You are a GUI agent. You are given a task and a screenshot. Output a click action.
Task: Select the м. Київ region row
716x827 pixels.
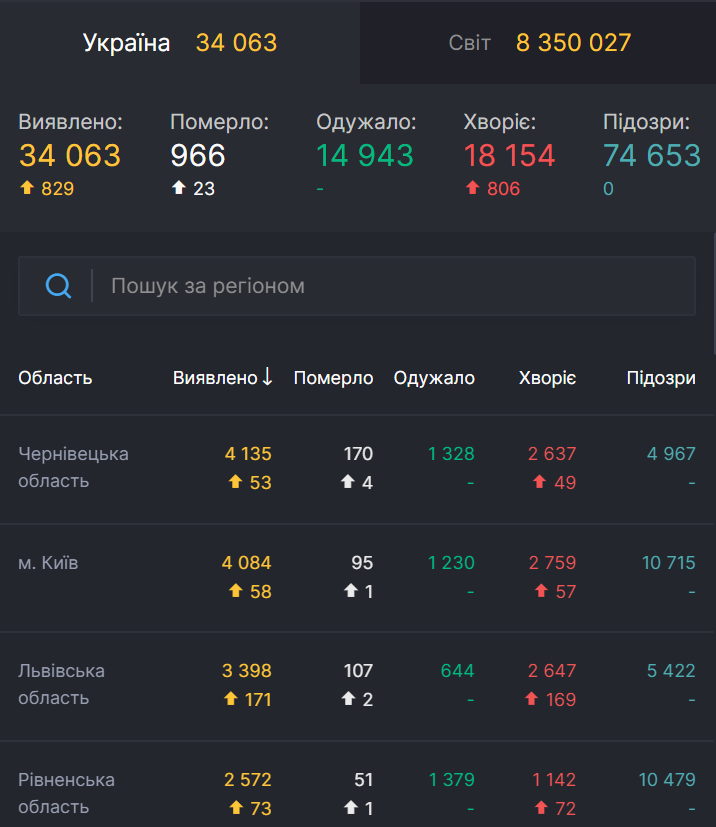point(48,563)
